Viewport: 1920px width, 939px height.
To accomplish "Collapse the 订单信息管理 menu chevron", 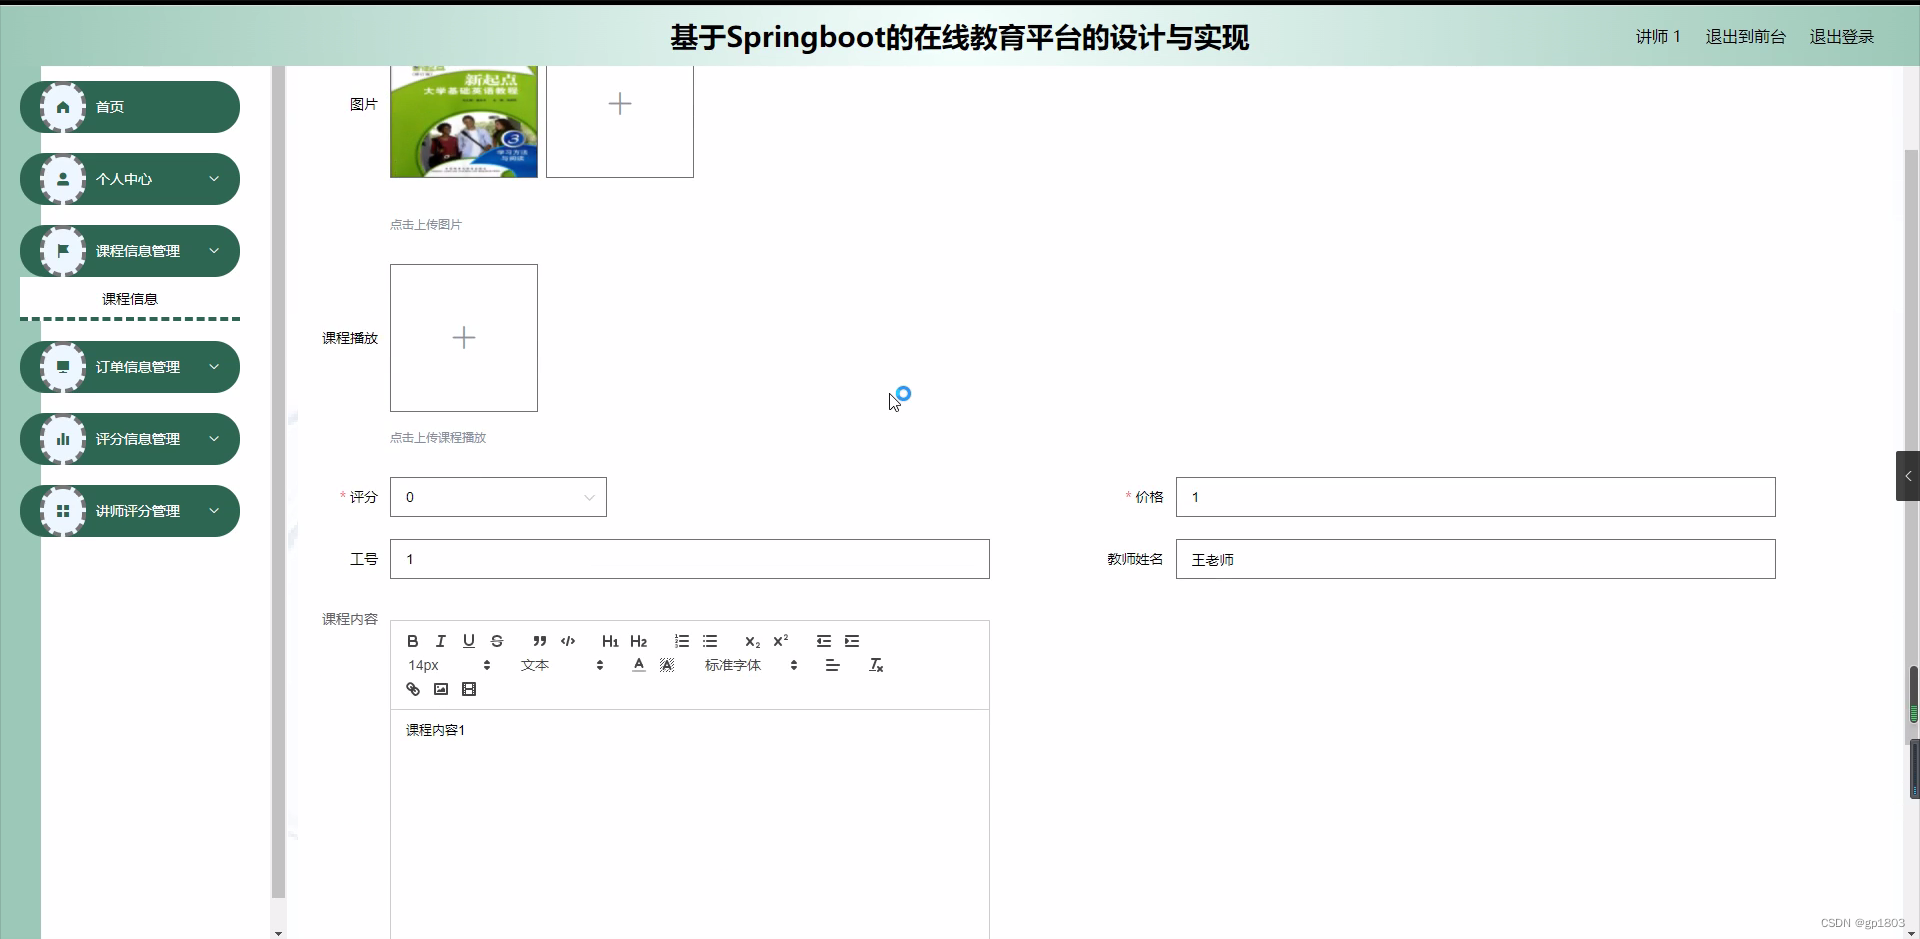I will pyautogui.click(x=214, y=367).
